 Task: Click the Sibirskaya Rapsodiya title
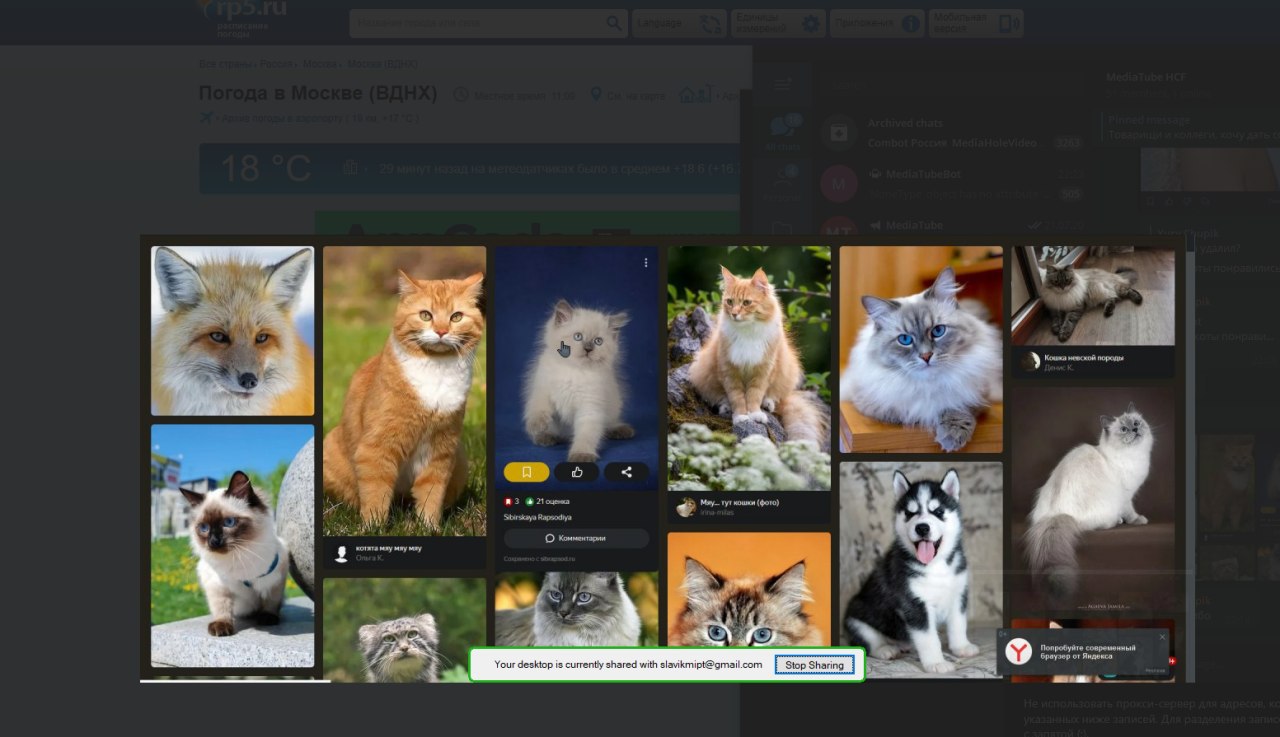click(538, 517)
